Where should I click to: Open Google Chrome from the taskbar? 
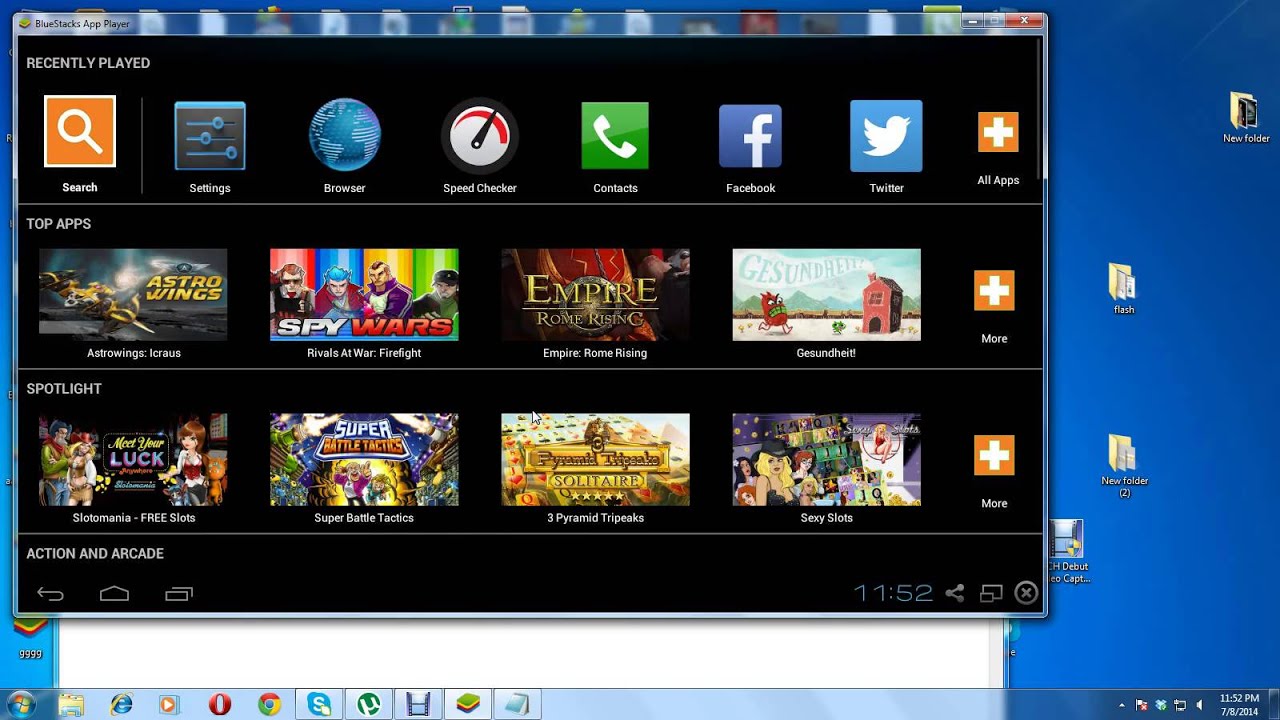point(269,705)
